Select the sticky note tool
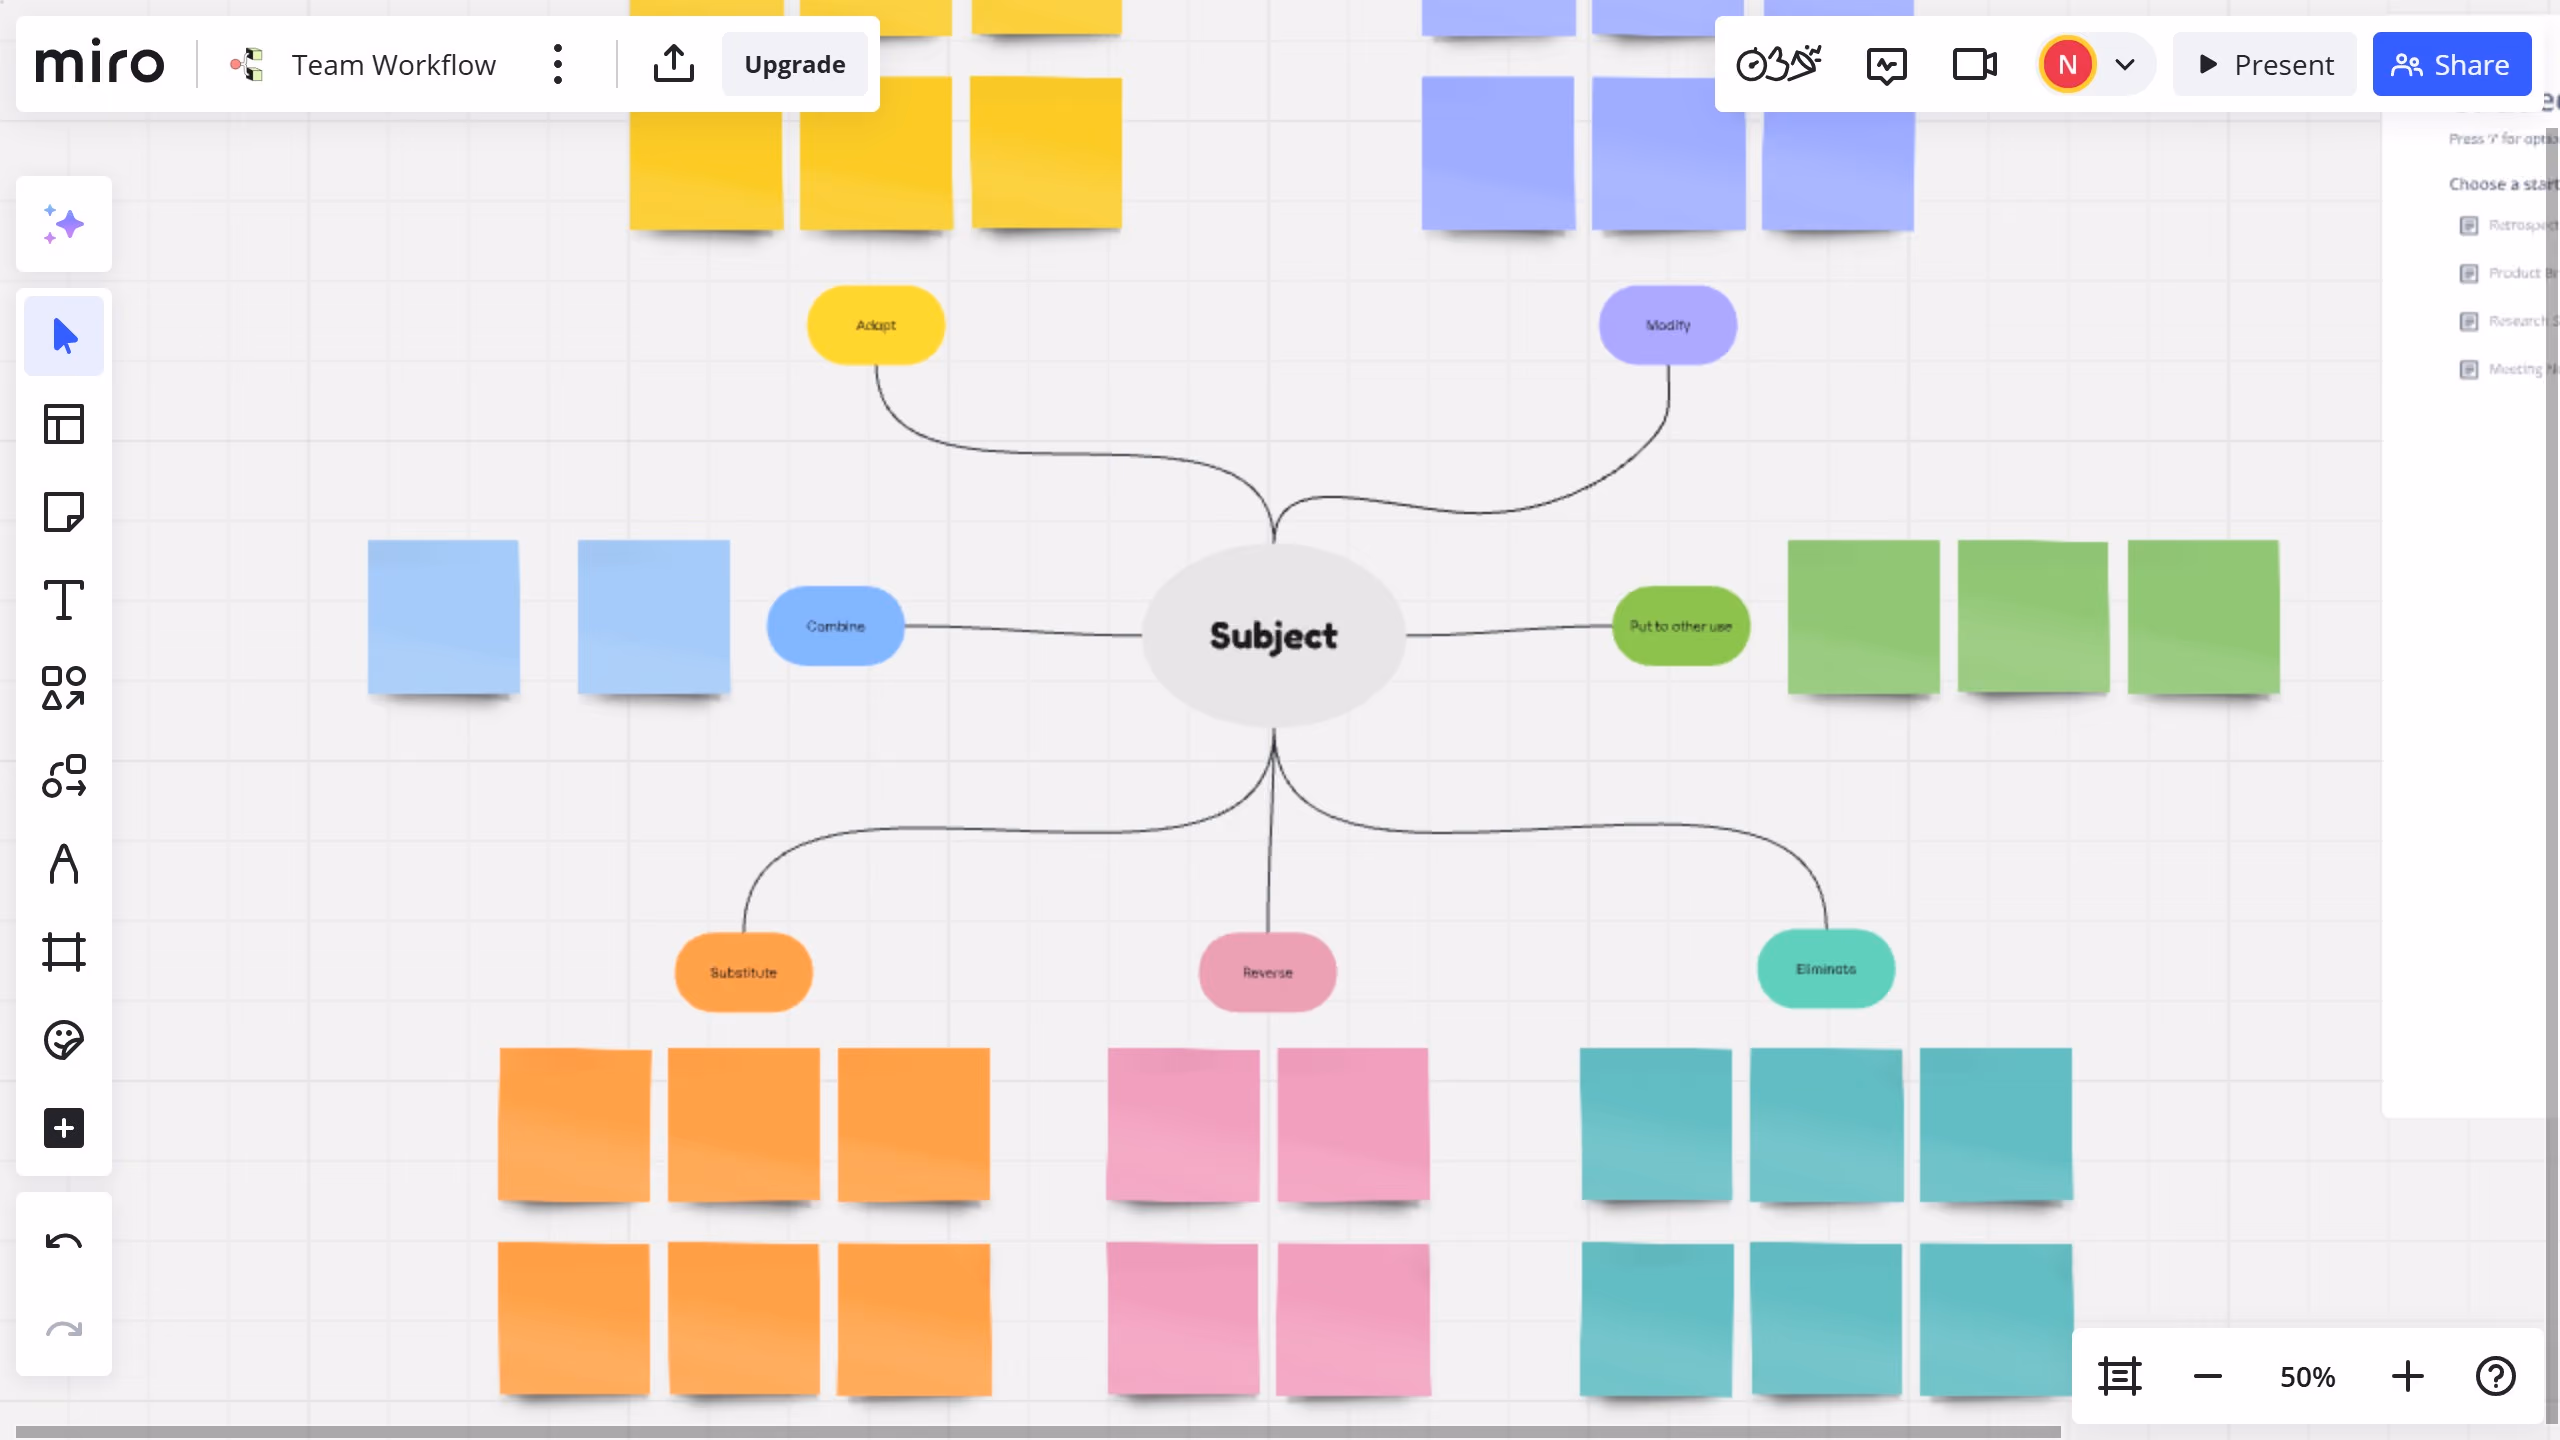Image resolution: width=2560 pixels, height=1440 pixels. (64, 512)
